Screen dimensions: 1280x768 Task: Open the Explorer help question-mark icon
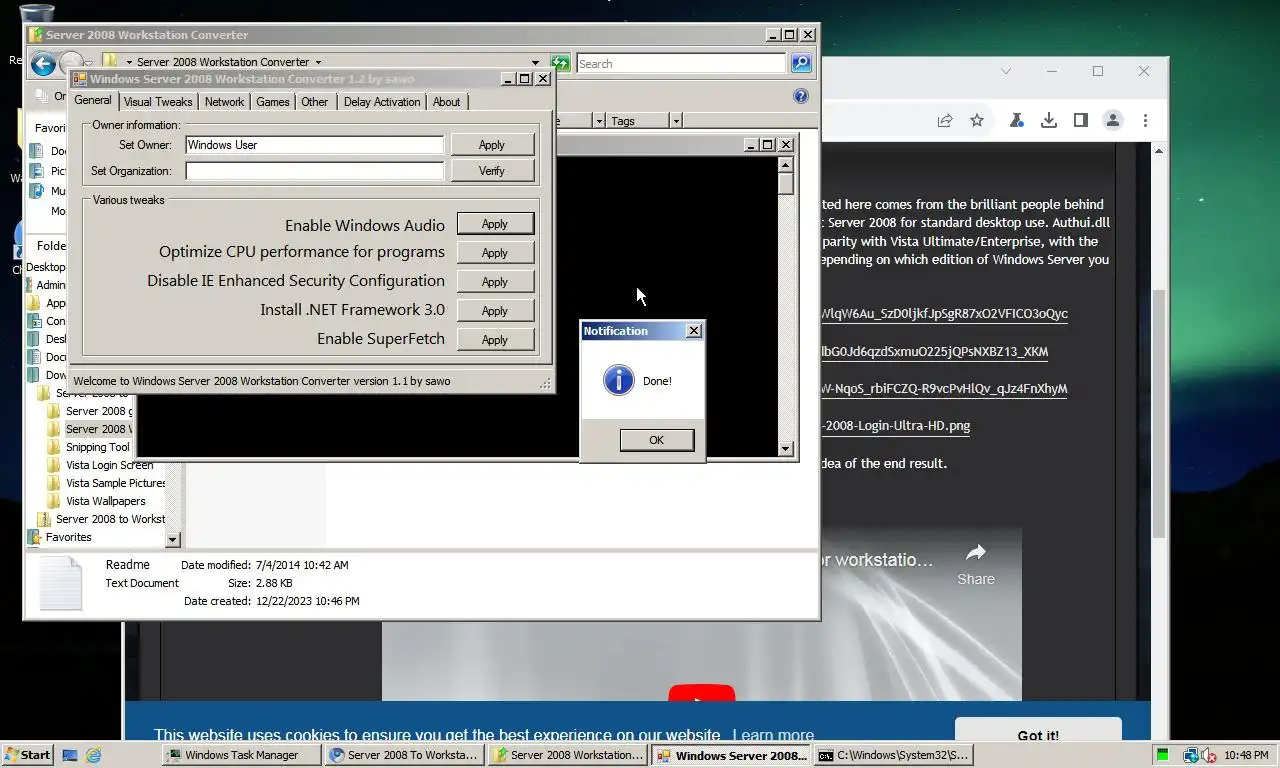tap(800, 96)
